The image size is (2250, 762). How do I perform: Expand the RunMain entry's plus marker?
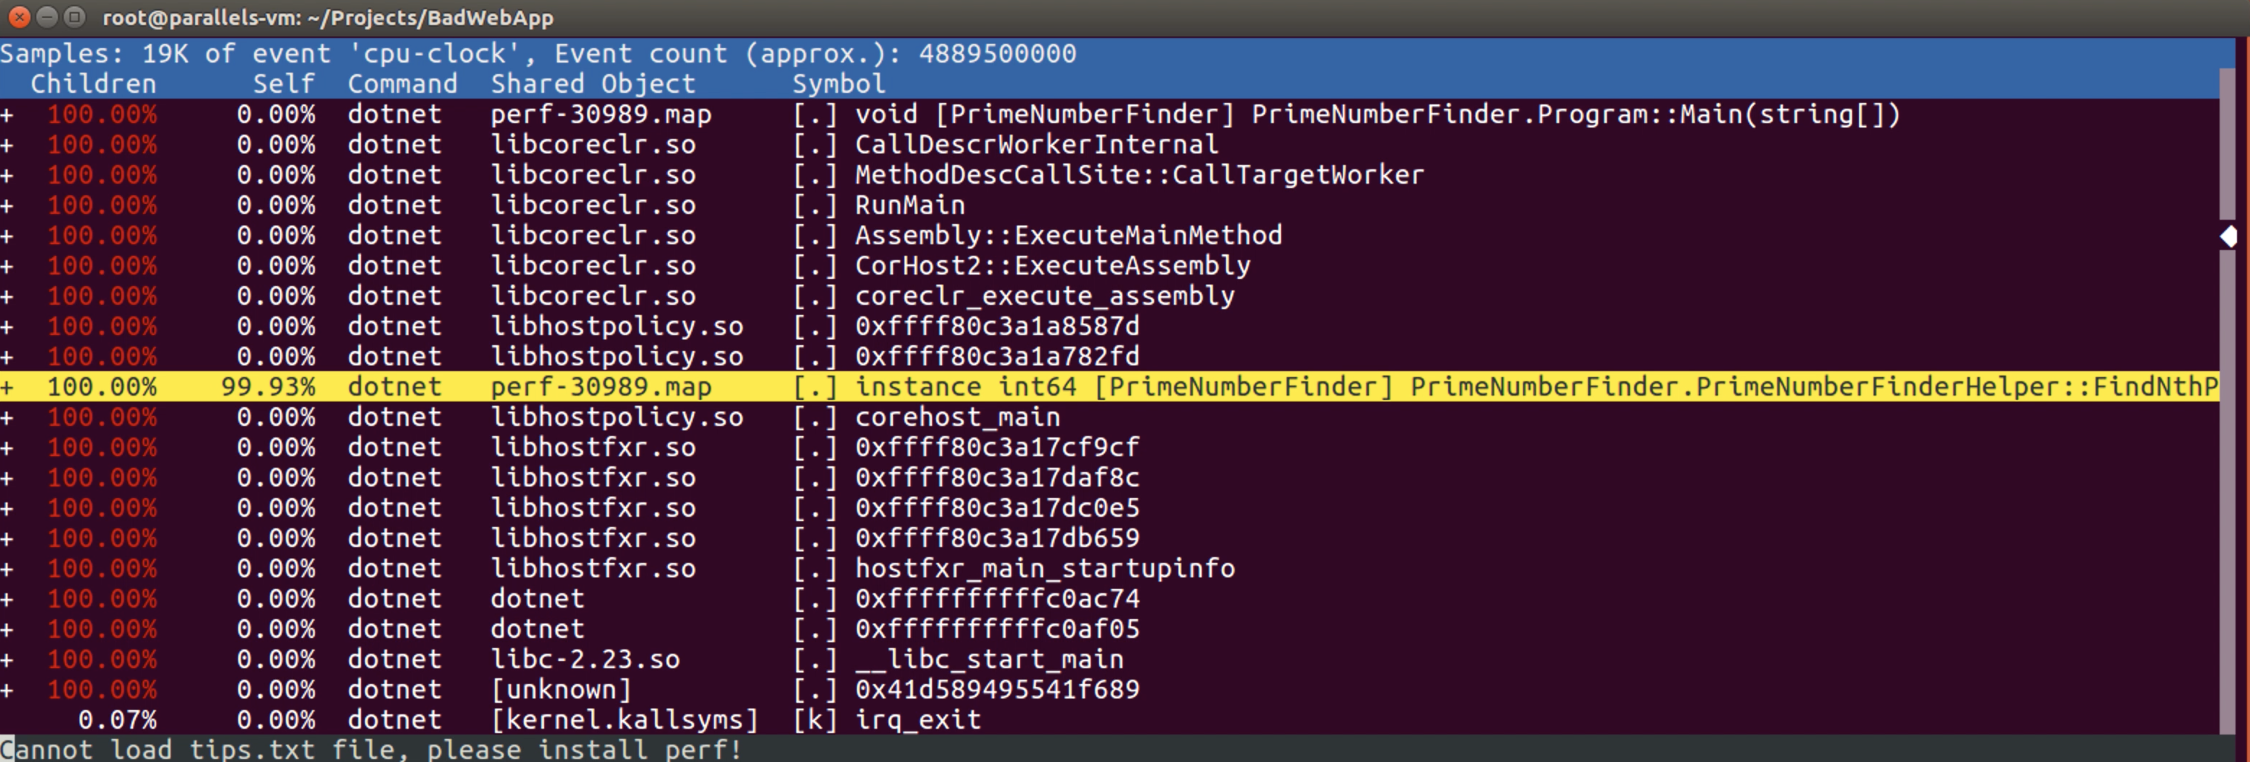tap(8, 206)
